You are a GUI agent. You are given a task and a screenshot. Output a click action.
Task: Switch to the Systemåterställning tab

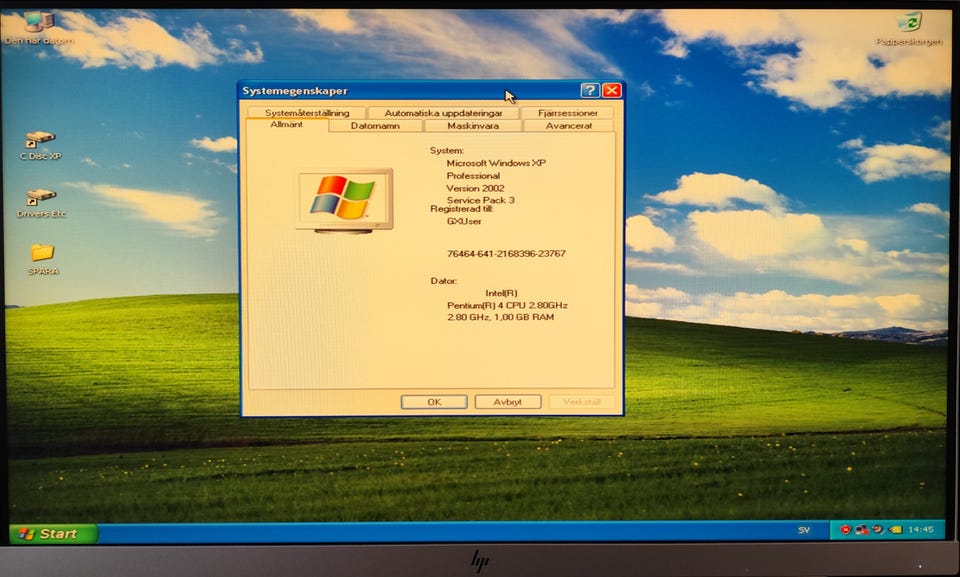click(x=307, y=113)
